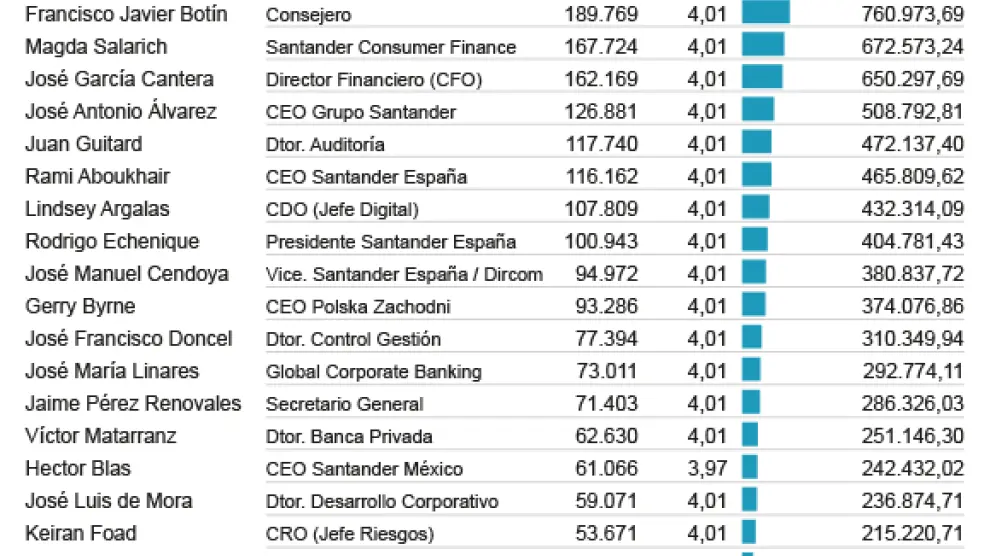Click the Lindsey Argalas name cell

pyautogui.click(x=97, y=209)
